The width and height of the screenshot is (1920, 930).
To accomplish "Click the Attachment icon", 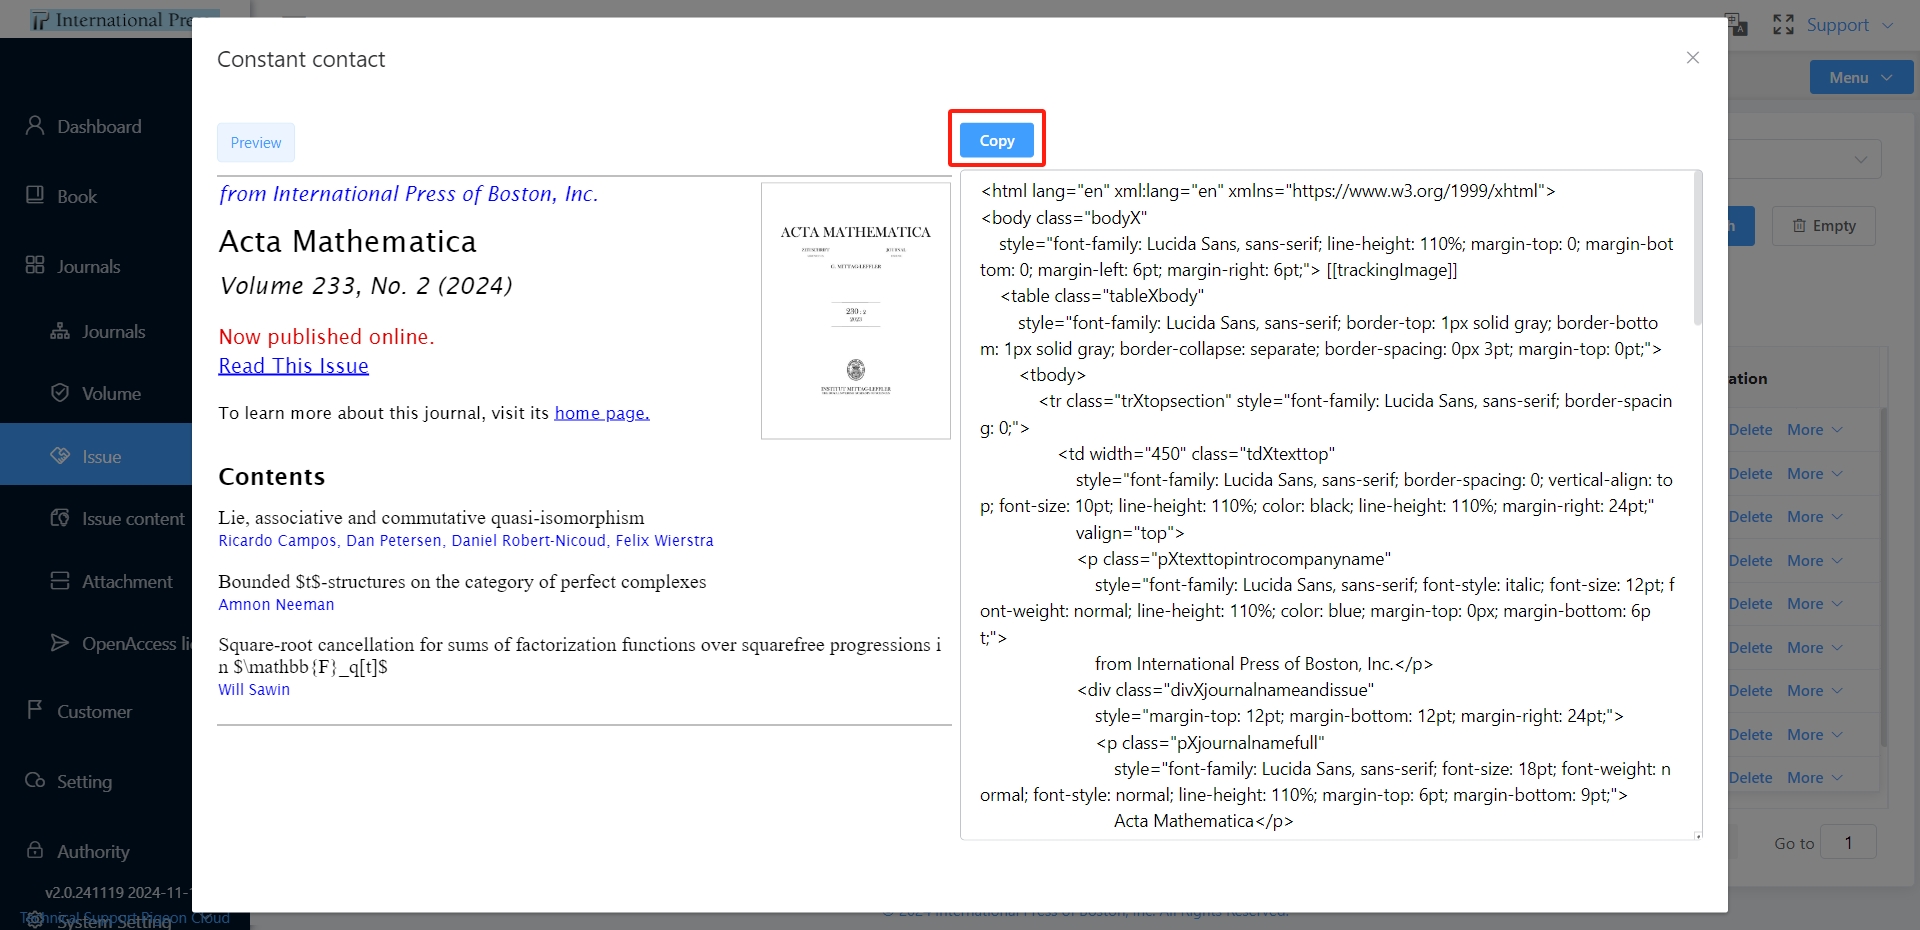I will pyautogui.click(x=60, y=581).
